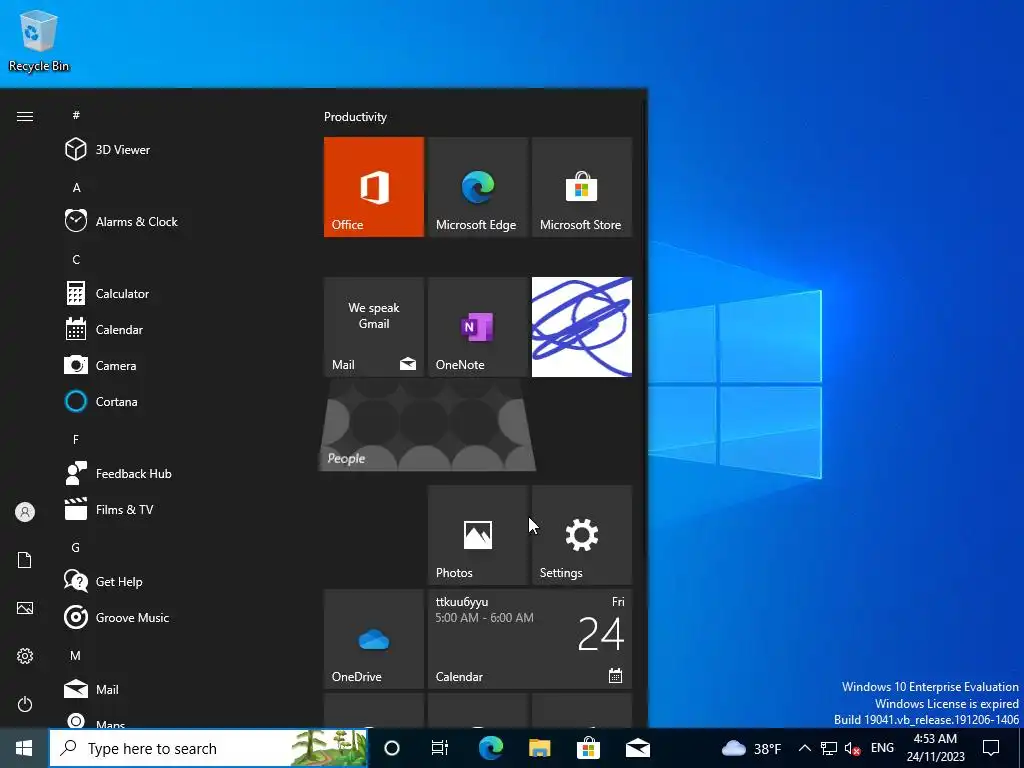The height and width of the screenshot is (768, 1024).
Task: Open Settings gear in Start sidebar
Action: pyautogui.click(x=25, y=656)
